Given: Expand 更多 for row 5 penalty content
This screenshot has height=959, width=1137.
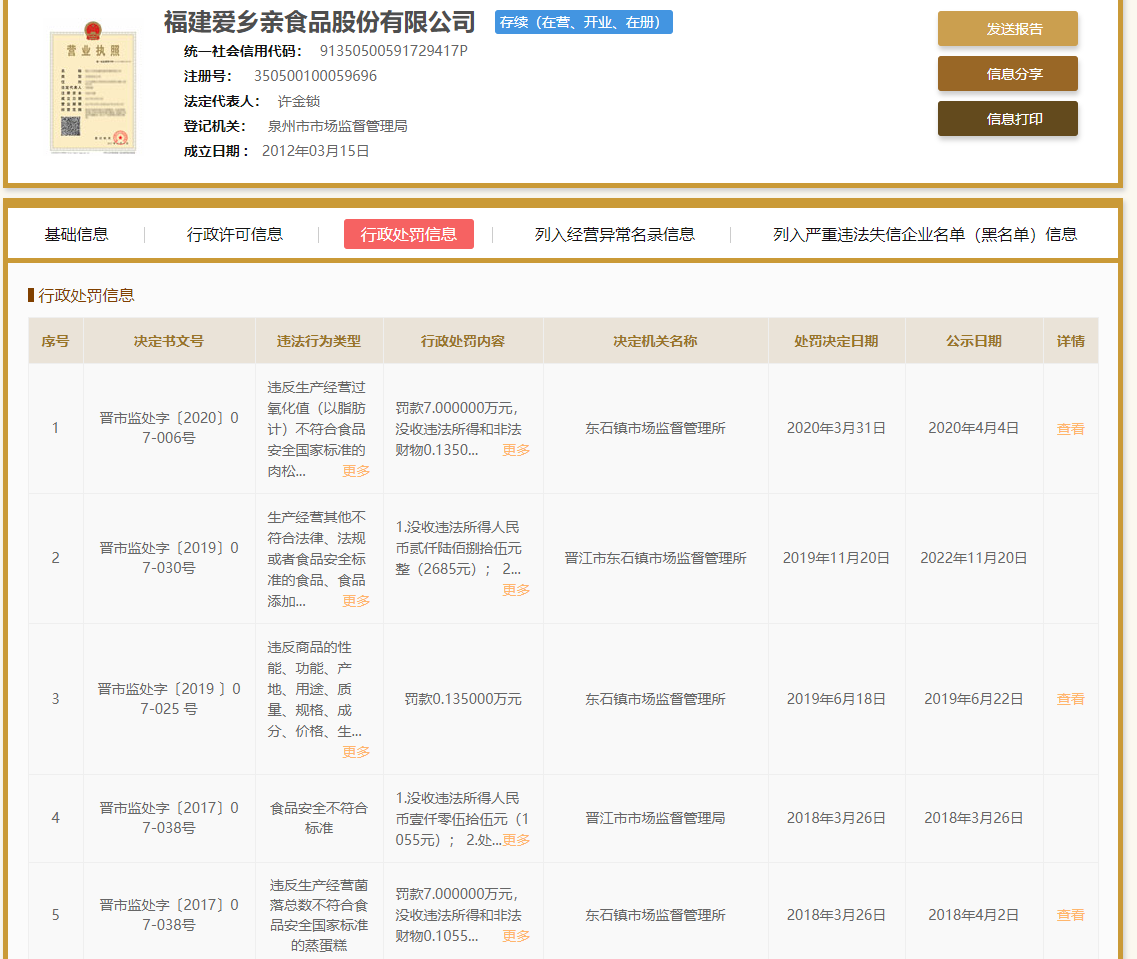Looking at the screenshot, I should pos(516,936).
